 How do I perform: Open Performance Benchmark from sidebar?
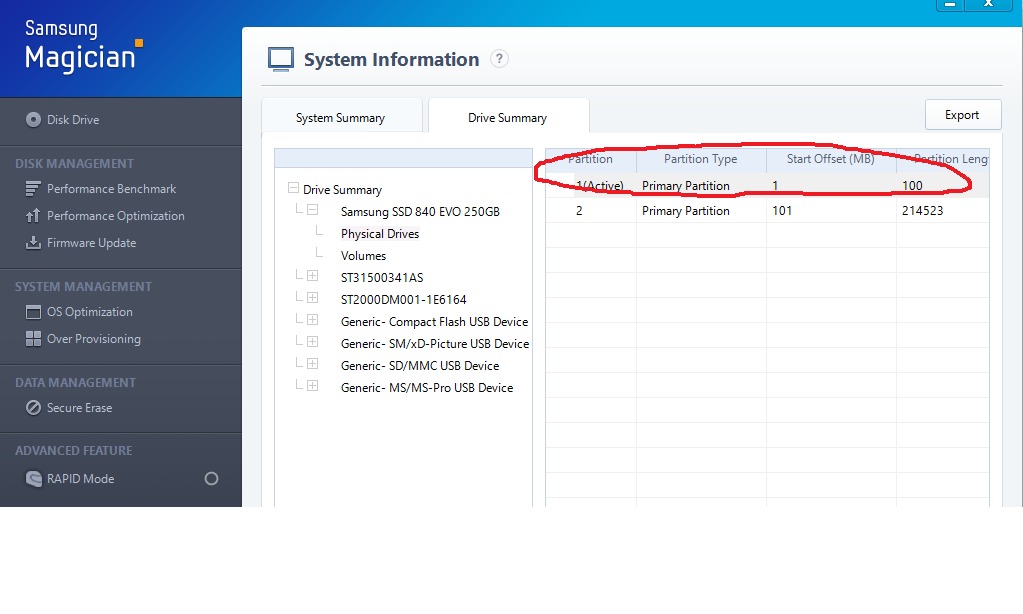[112, 189]
